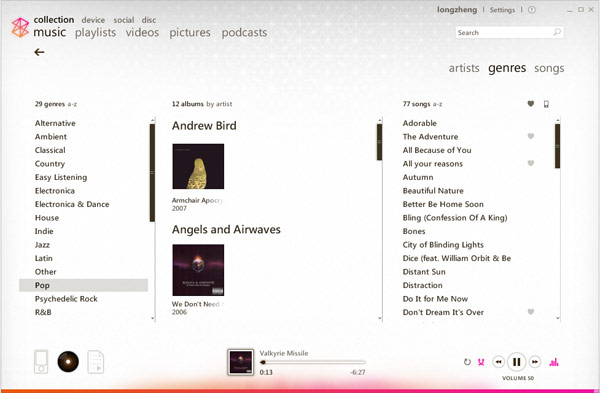Click the Zune logo icon
The image size is (600, 393).
coord(20,28)
